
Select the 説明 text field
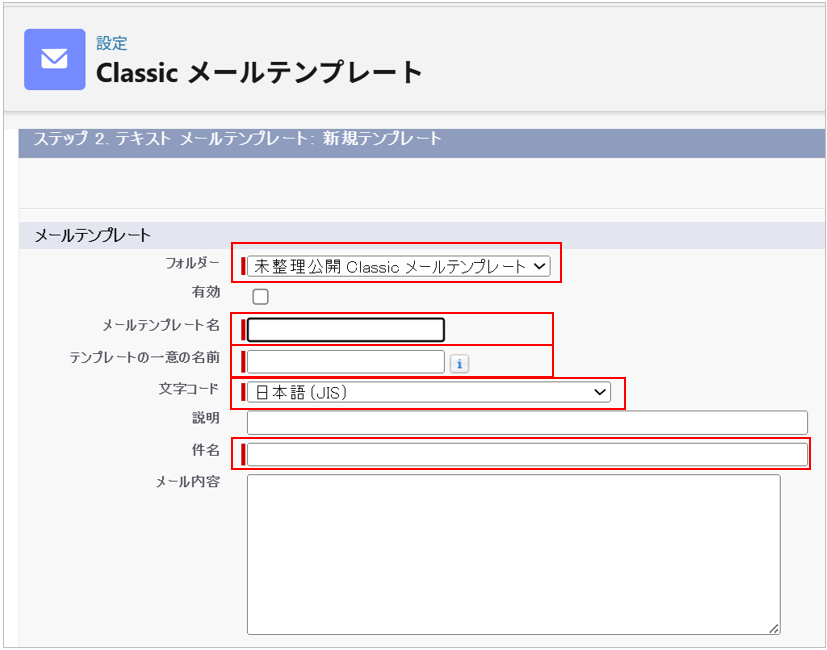[x=527, y=422]
